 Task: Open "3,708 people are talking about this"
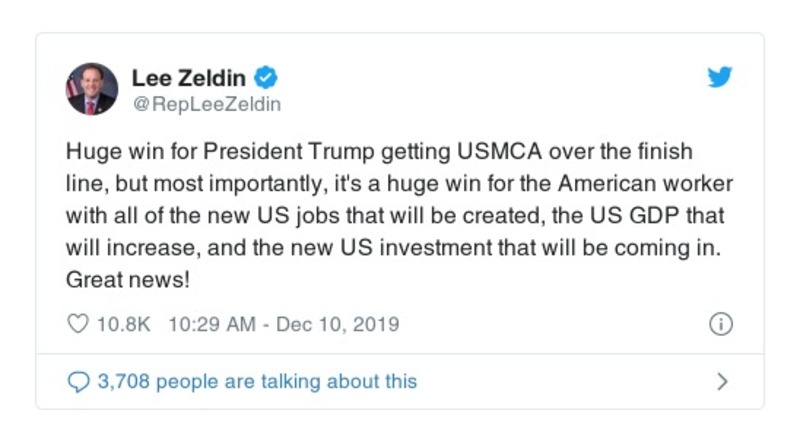256,382
